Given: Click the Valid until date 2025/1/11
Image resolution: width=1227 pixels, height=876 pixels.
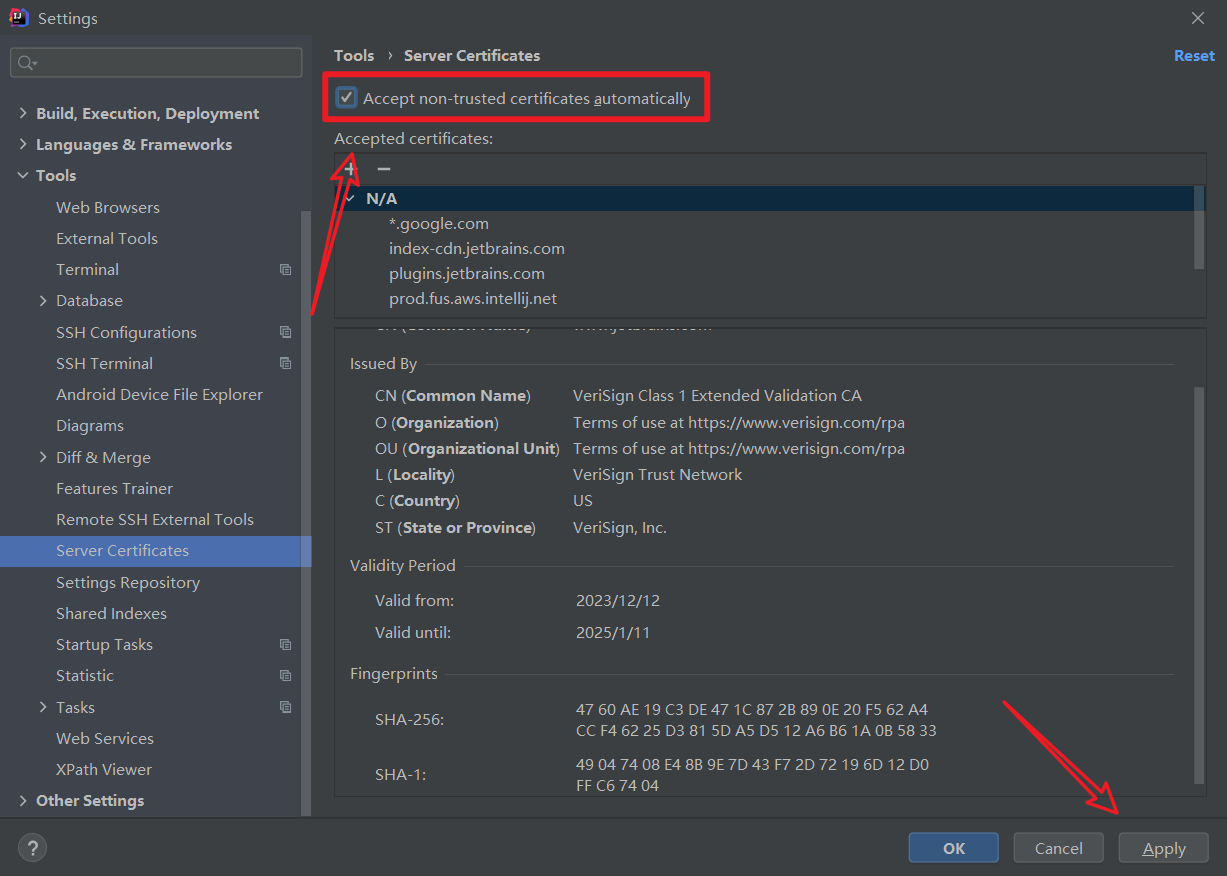Looking at the screenshot, I should pyautogui.click(x=613, y=632).
